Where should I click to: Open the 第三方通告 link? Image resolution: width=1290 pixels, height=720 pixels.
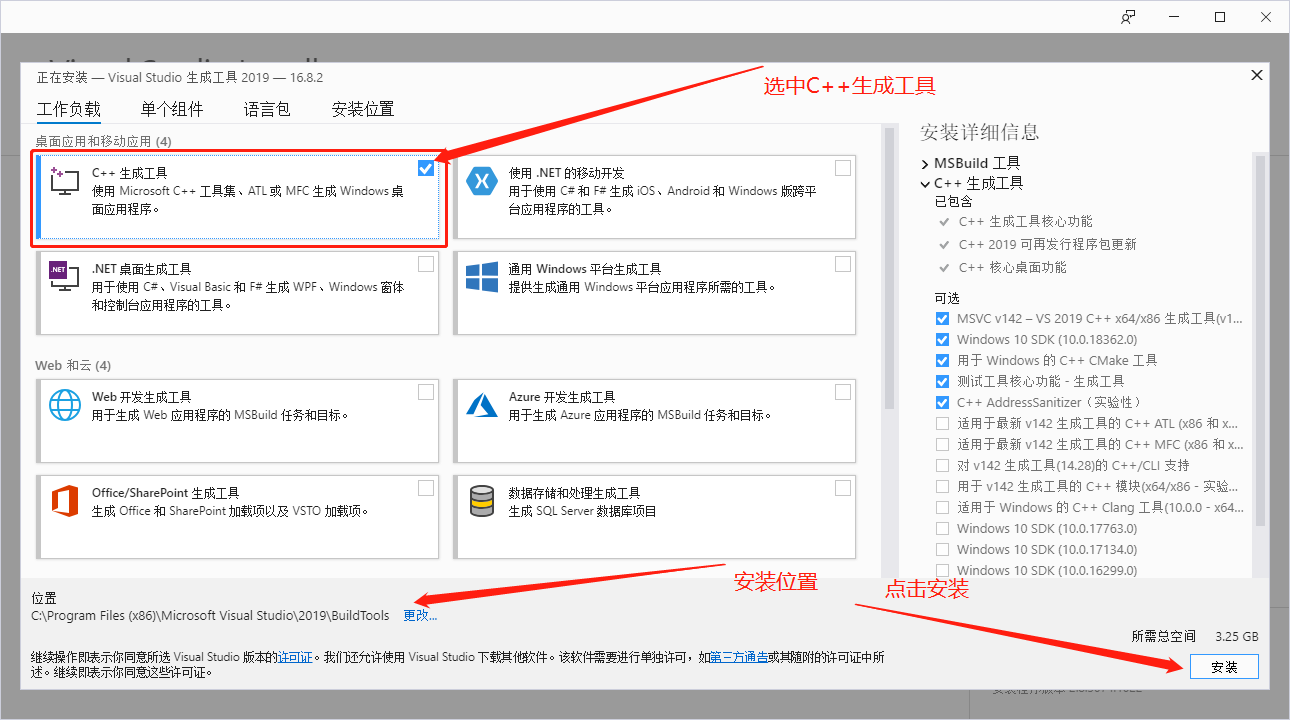pyautogui.click(x=739, y=657)
